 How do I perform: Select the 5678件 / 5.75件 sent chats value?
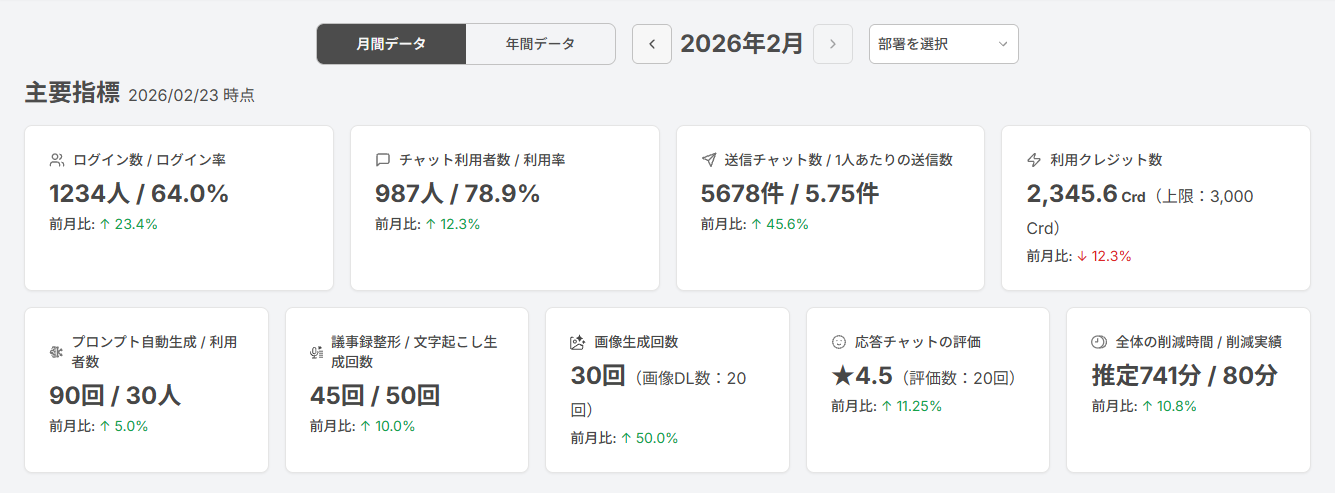pyautogui.click(x=790, y=194)
